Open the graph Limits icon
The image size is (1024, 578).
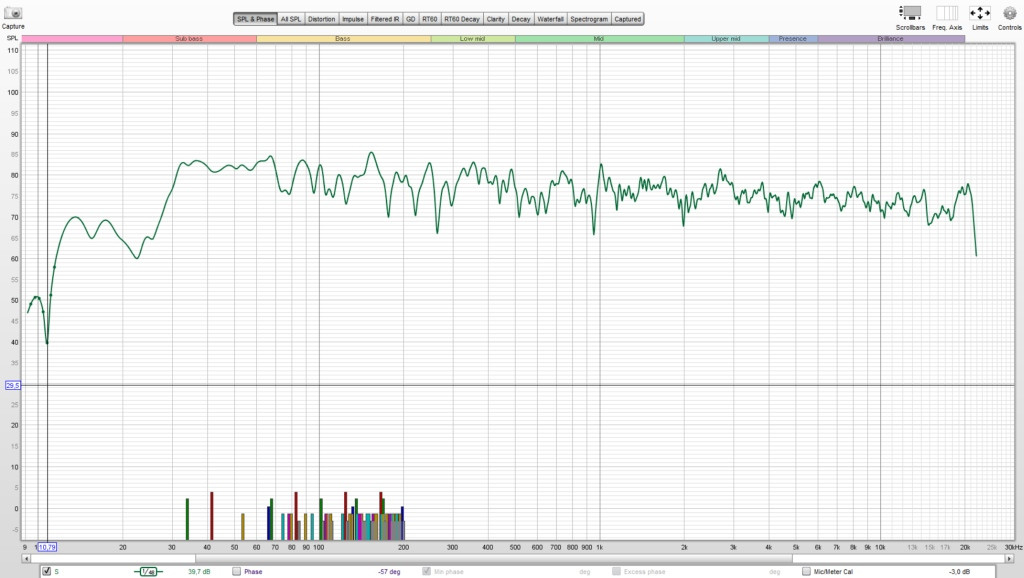(x=980, y=13)
